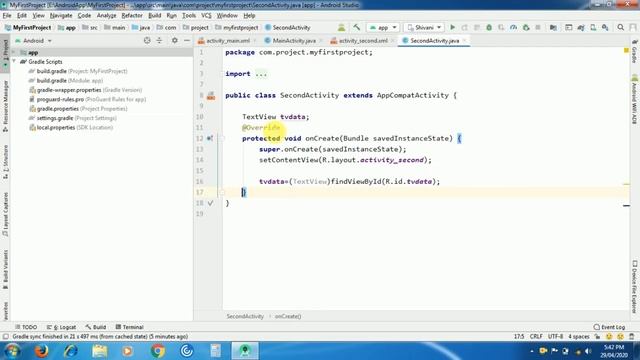Viewport: 640px width, 360px height.
Task: Open the Device File Explorer side panel
Action: click(x=635, y=287)
